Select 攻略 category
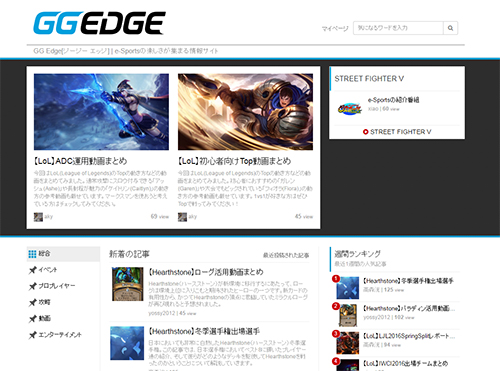 pos(44,302)
